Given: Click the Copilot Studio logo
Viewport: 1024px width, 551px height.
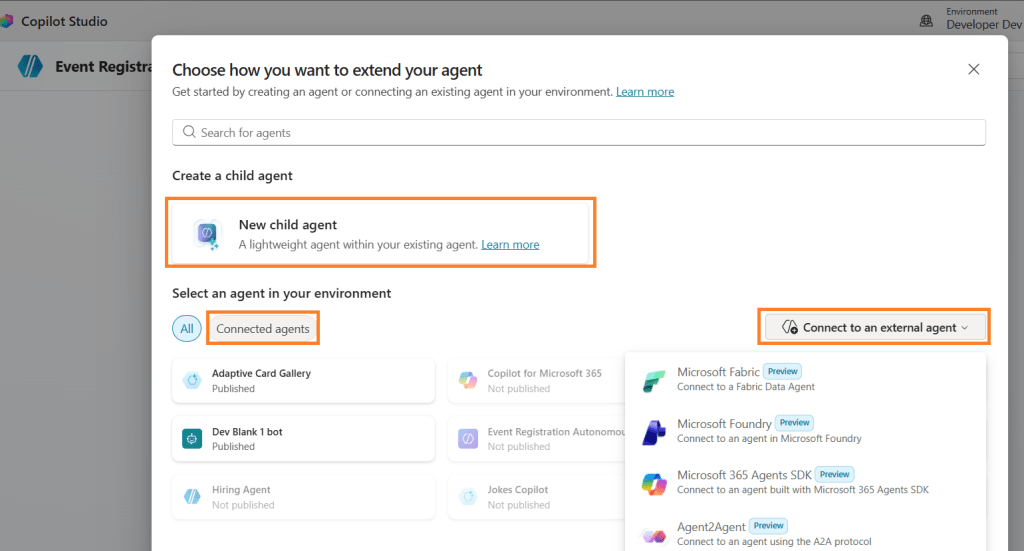Looking at the screenshot, I should pos(7,21).
